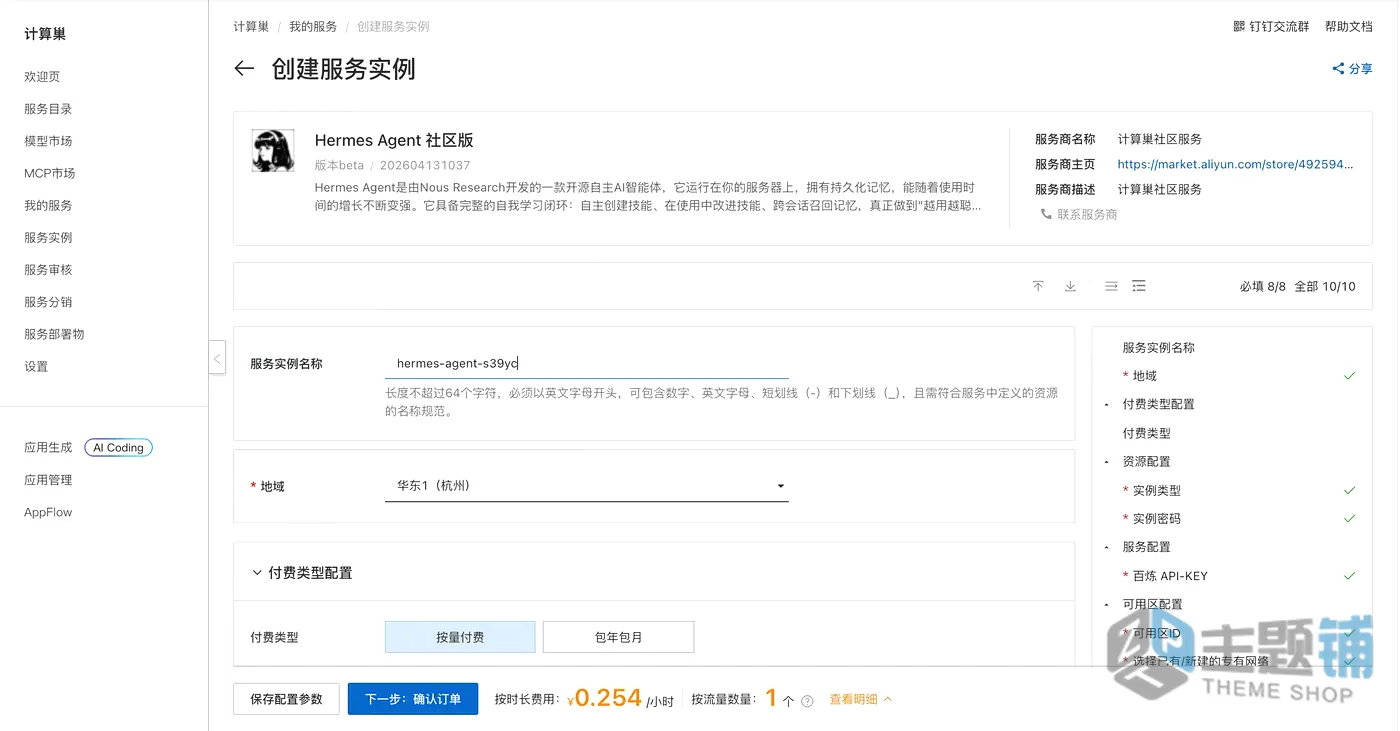This screenshot has width=1400, height=731.
Task: Open 服务审核 in the sidebar
Action: [48, 269]
